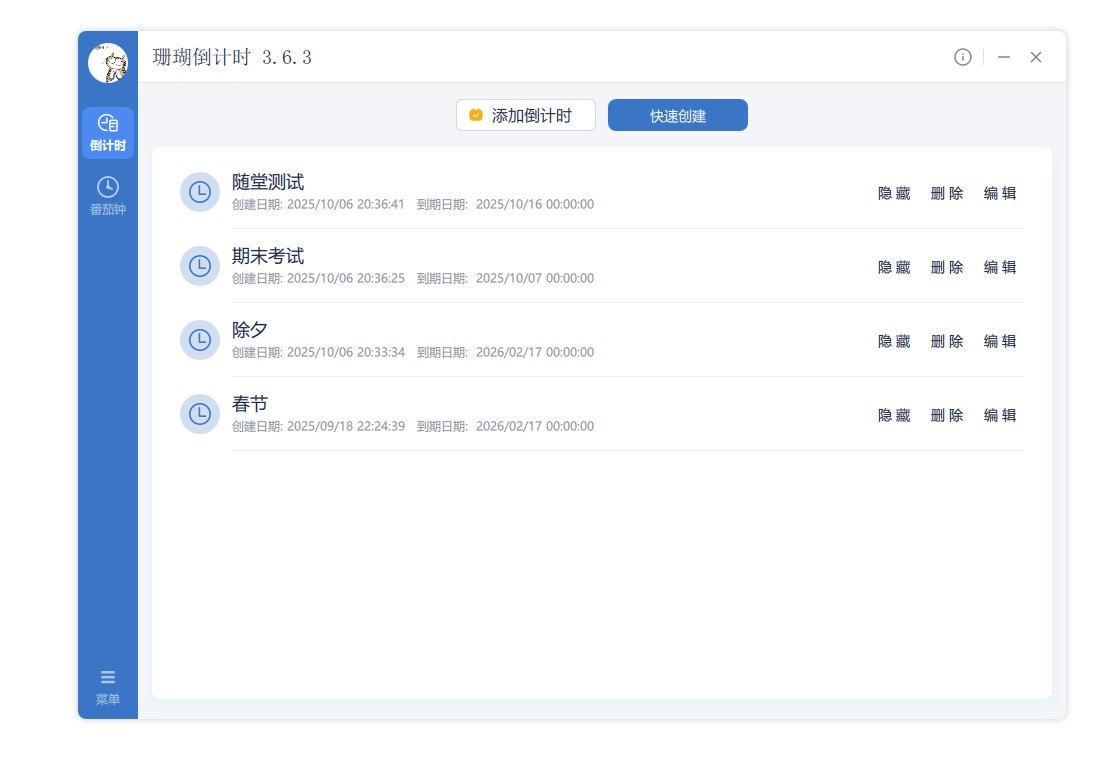Click the user avatar in sidebar
This screenshot has width=1120, height=760.
coord(108,63)
